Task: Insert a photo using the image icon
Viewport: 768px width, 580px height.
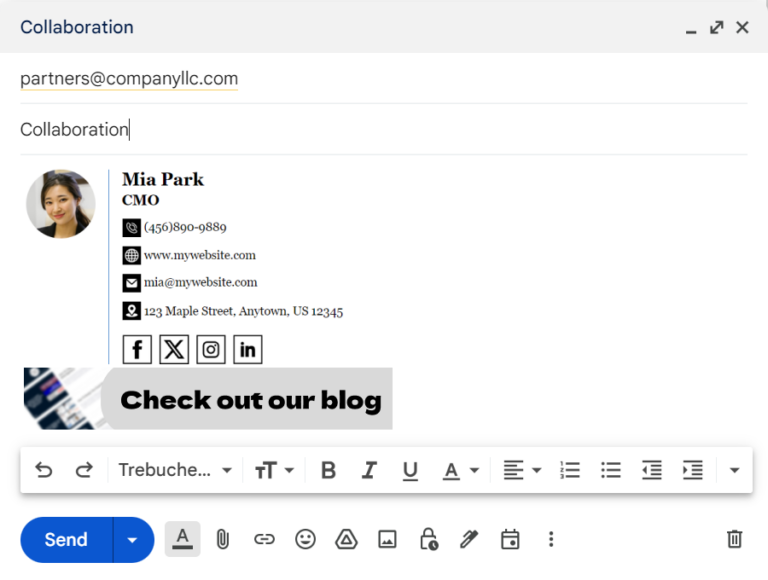Action: point(387,540)
